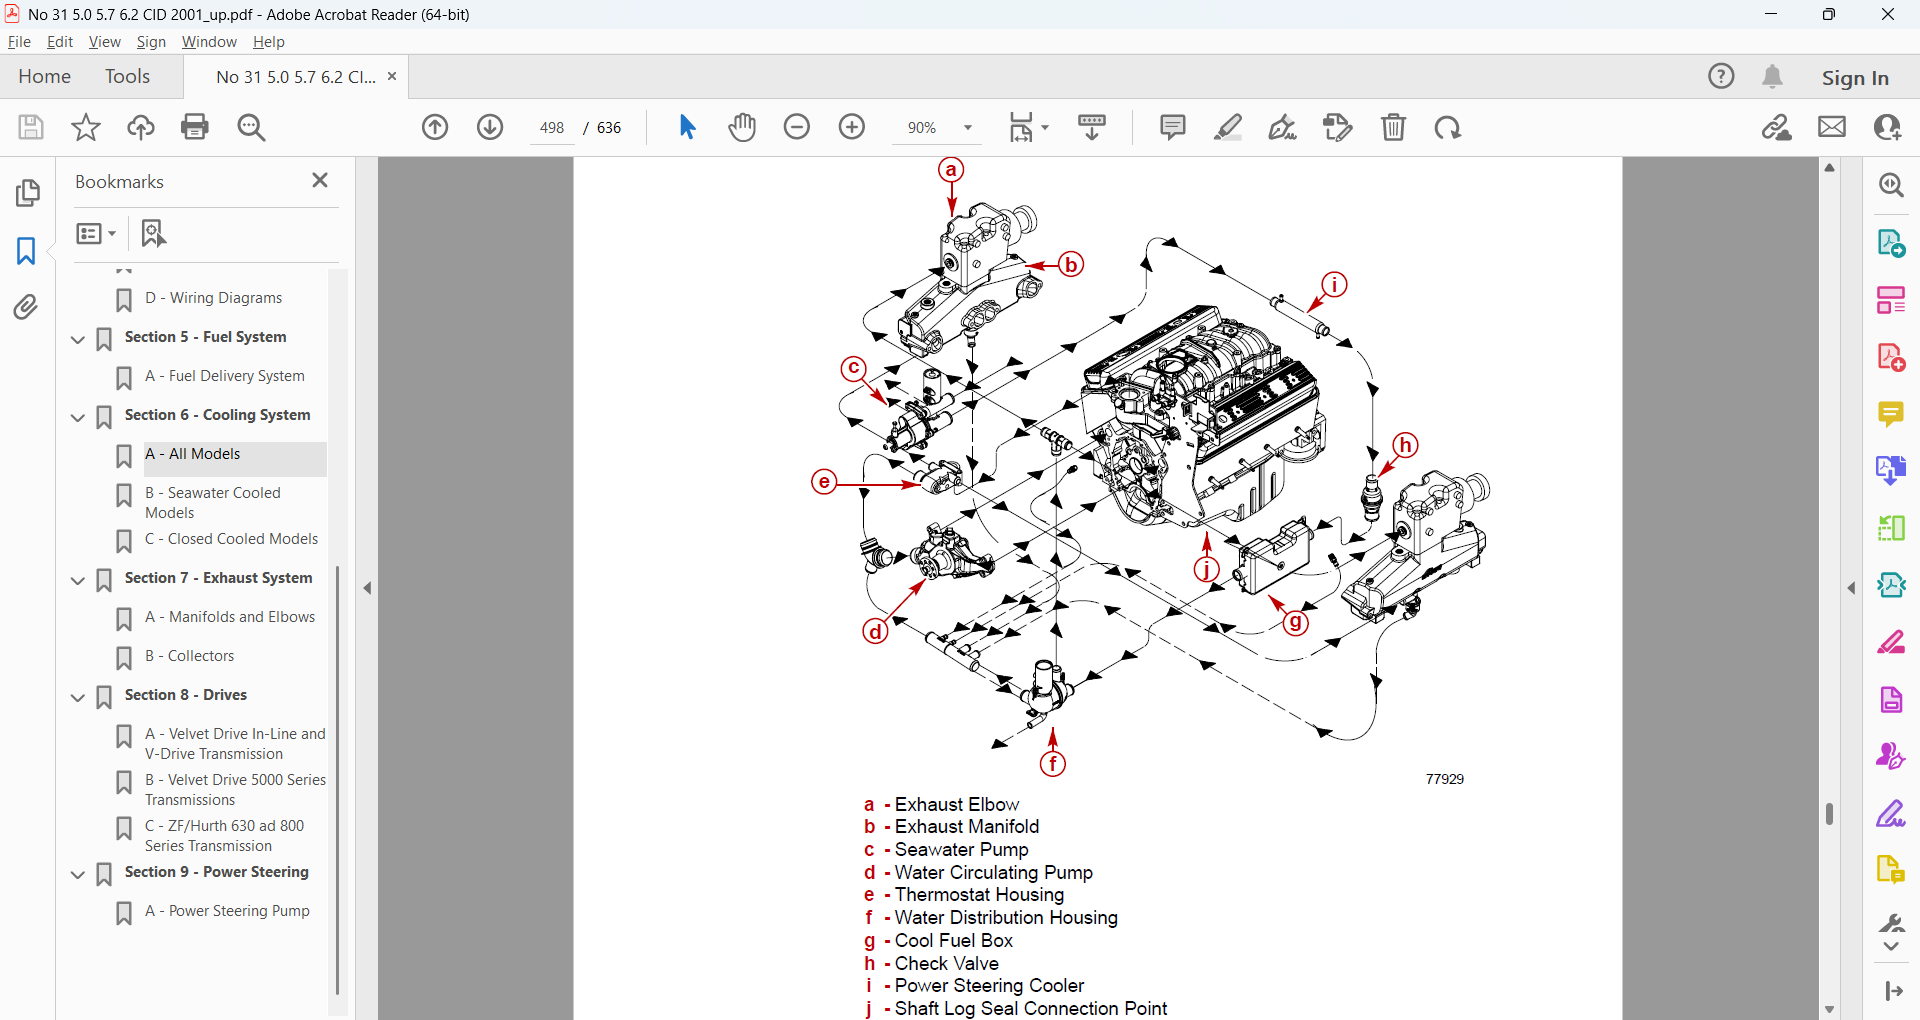Viewport: 1920px width, 1020px height.
Task: Click the read mode keyboard icon
Action: click(1092, 127)
